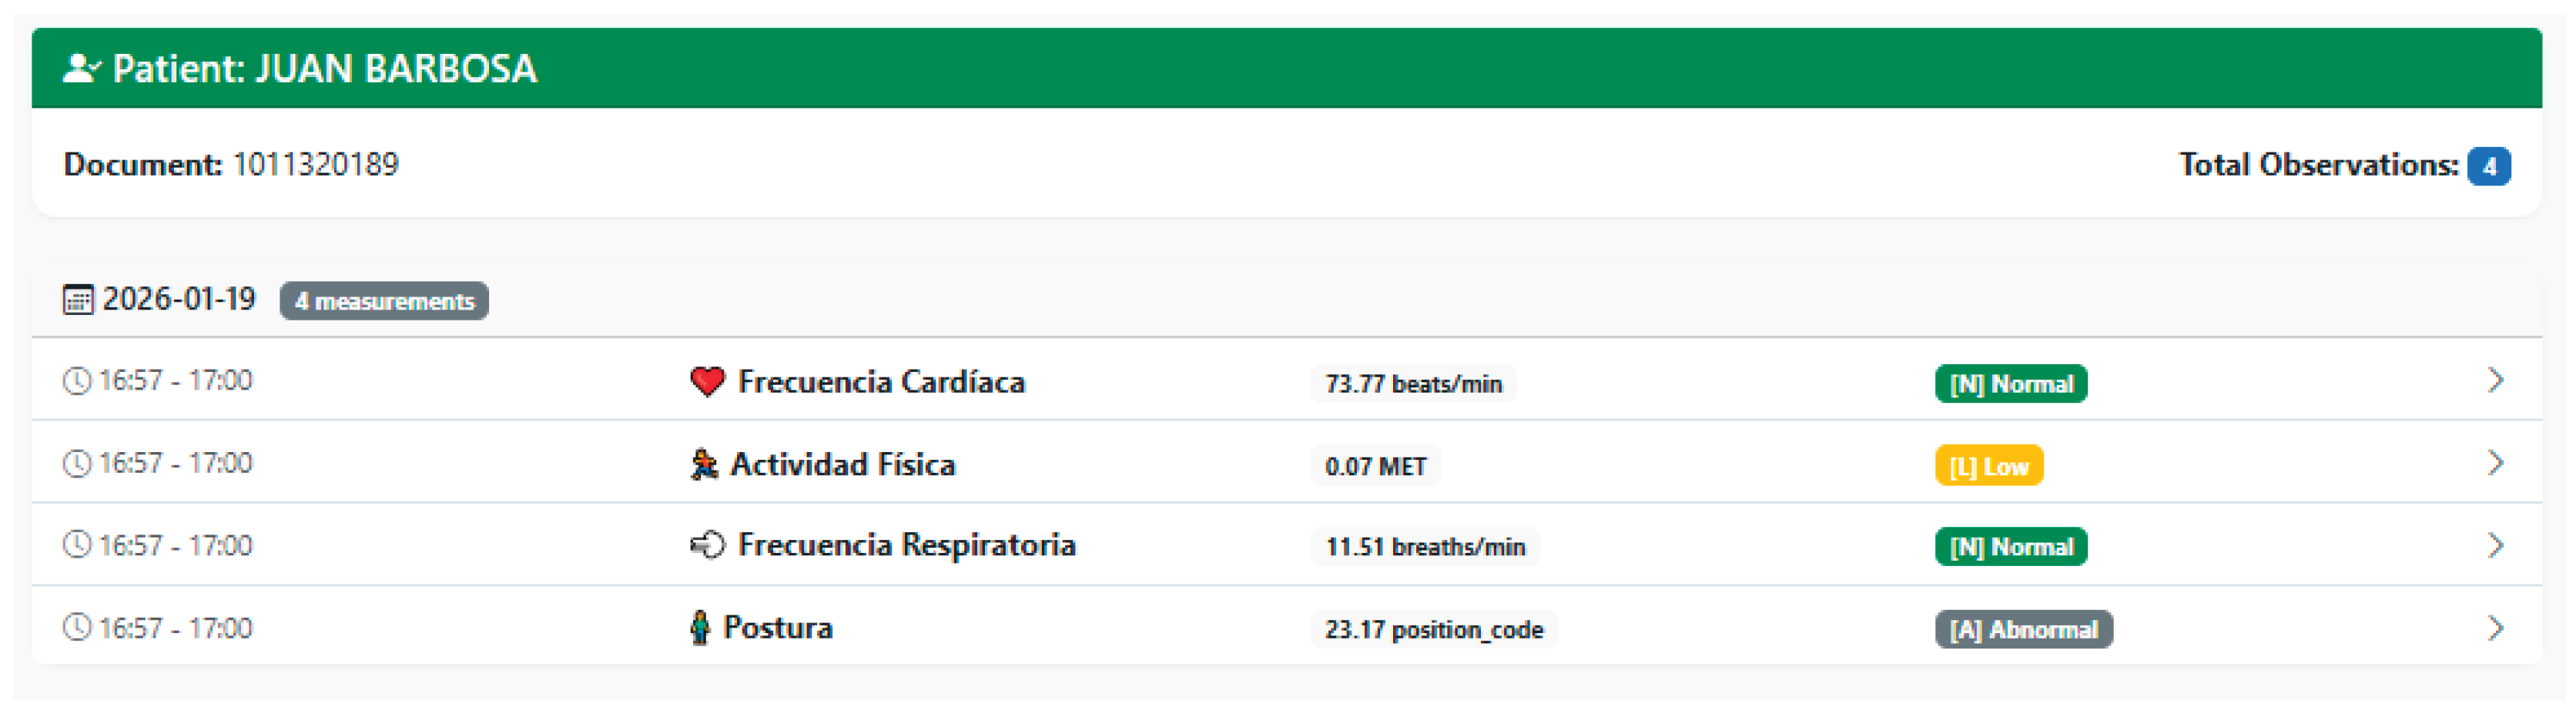Click the clock icon in Frecuencia Cardíaca row
Screen dimensions: 2576x717
77,381
